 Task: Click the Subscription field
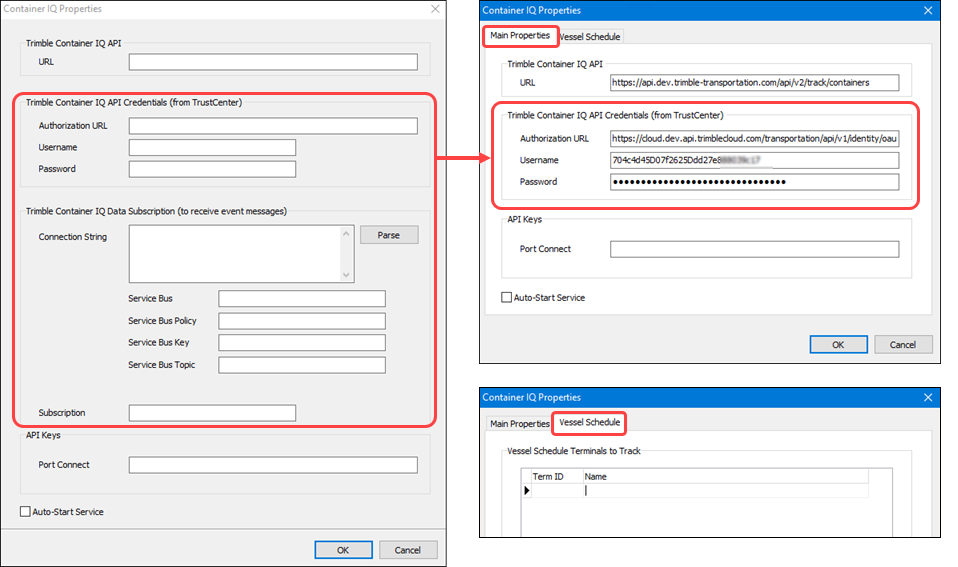(212, 413)
